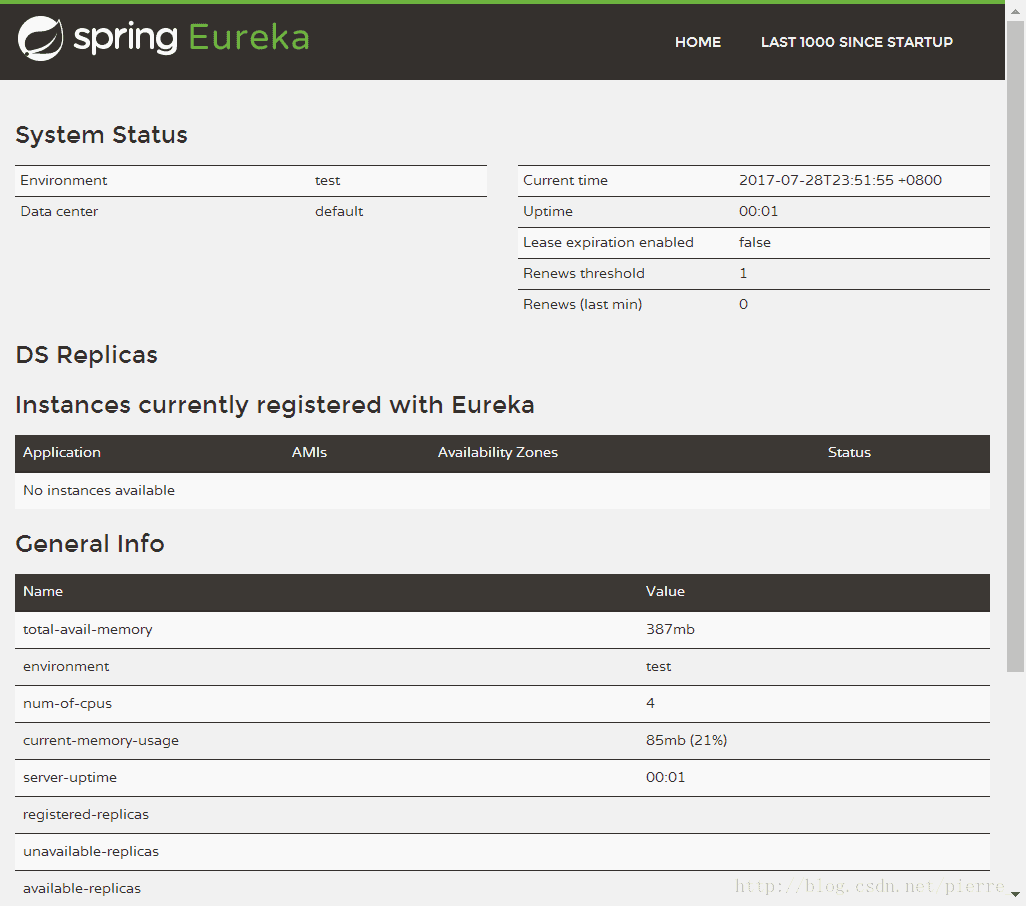Image resolution: width=1026 pixels, height=906 pixels.
Task: Select the Renews threshold label
Action: 584,273
